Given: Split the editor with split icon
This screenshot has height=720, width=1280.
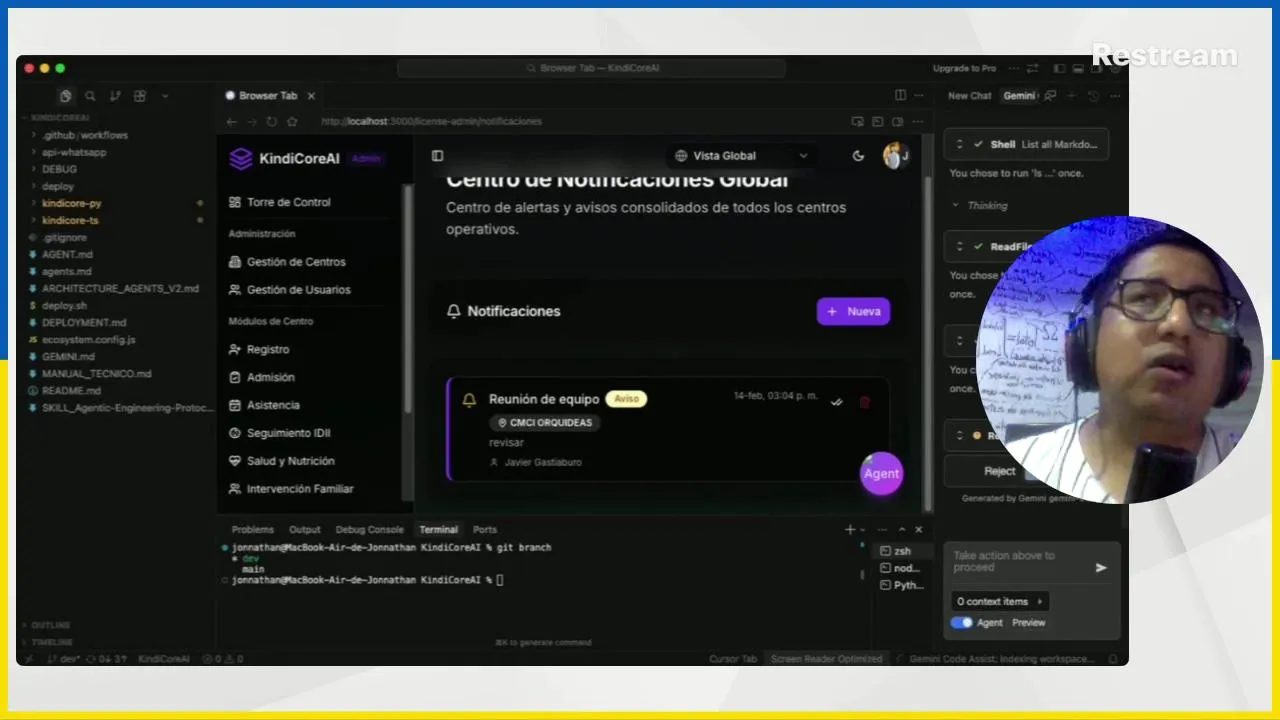Looking at the screenshot, I should point(900,95).
